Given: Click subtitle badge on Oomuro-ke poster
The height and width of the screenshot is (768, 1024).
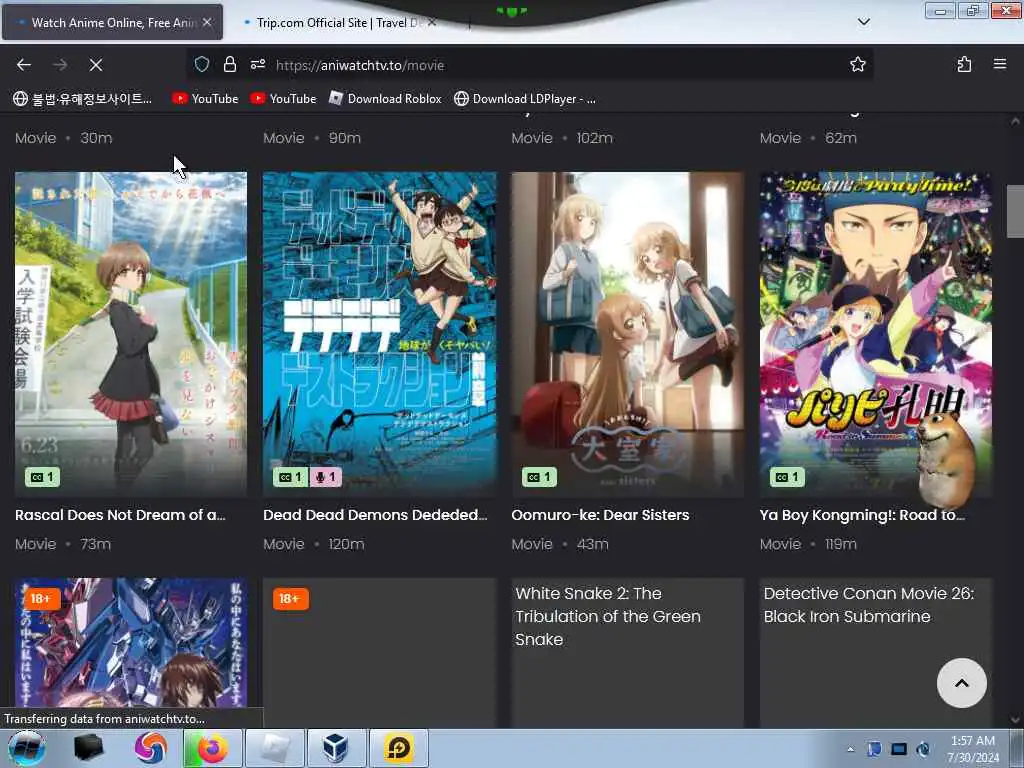Looking at the screenshot, I should [x=539, y=477].
